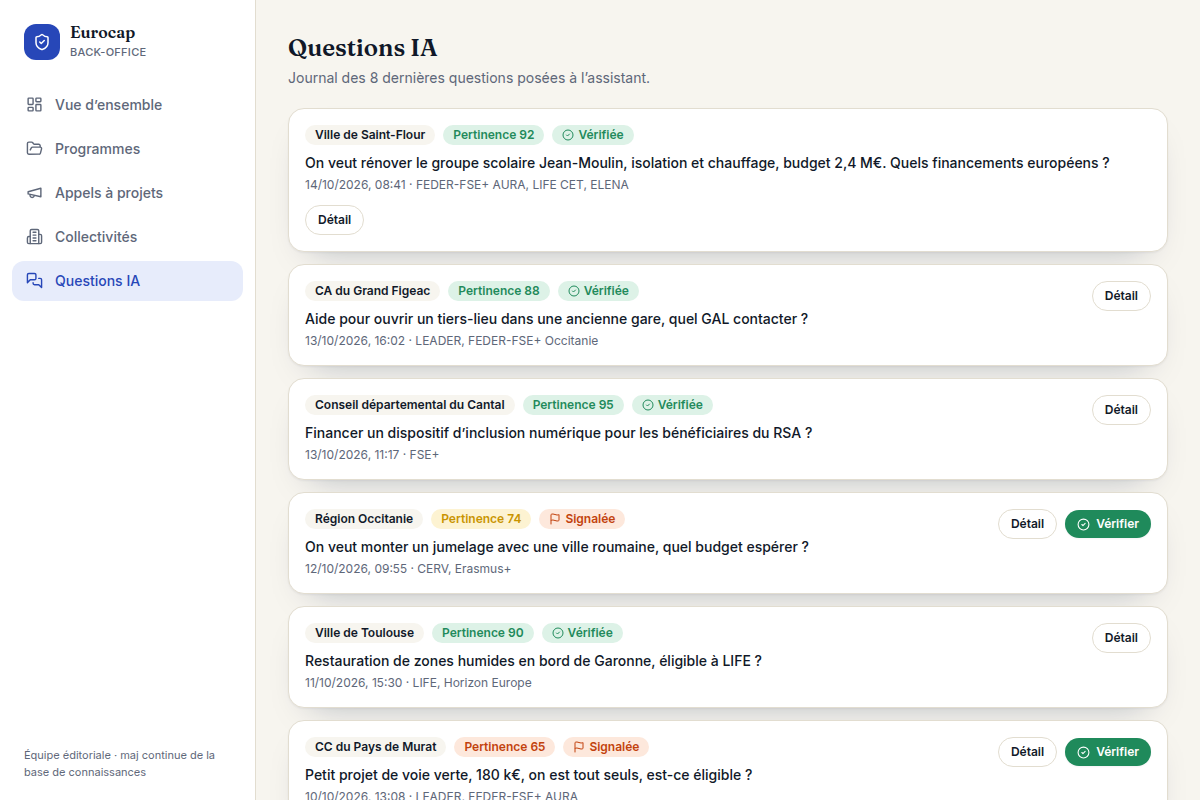The width and height of the screenshot is (1200, 800).
Task: Open the Collectivités section
Action: click(x=127, y=237)
